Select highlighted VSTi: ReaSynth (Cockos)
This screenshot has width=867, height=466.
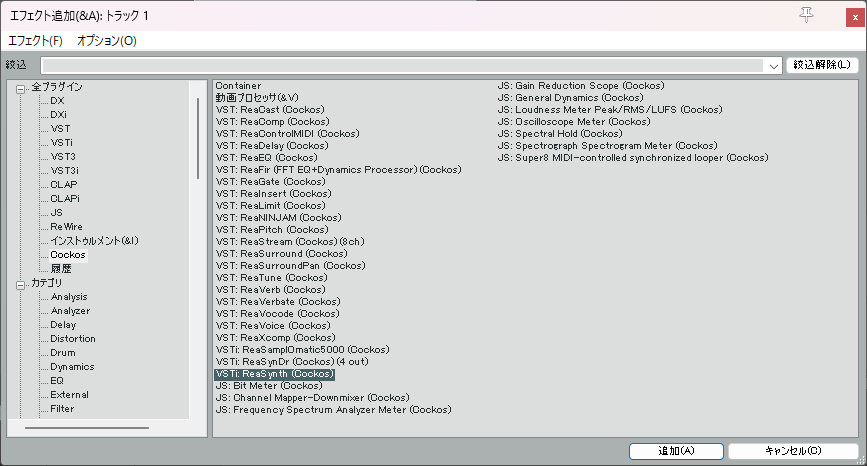pos(275,374)
